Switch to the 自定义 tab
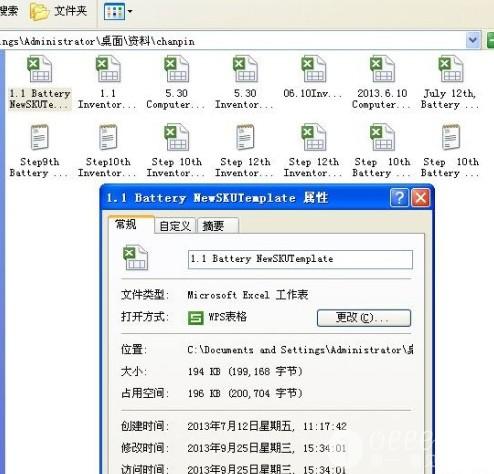This screenshot has width=494, height=474. click(175, 226)
